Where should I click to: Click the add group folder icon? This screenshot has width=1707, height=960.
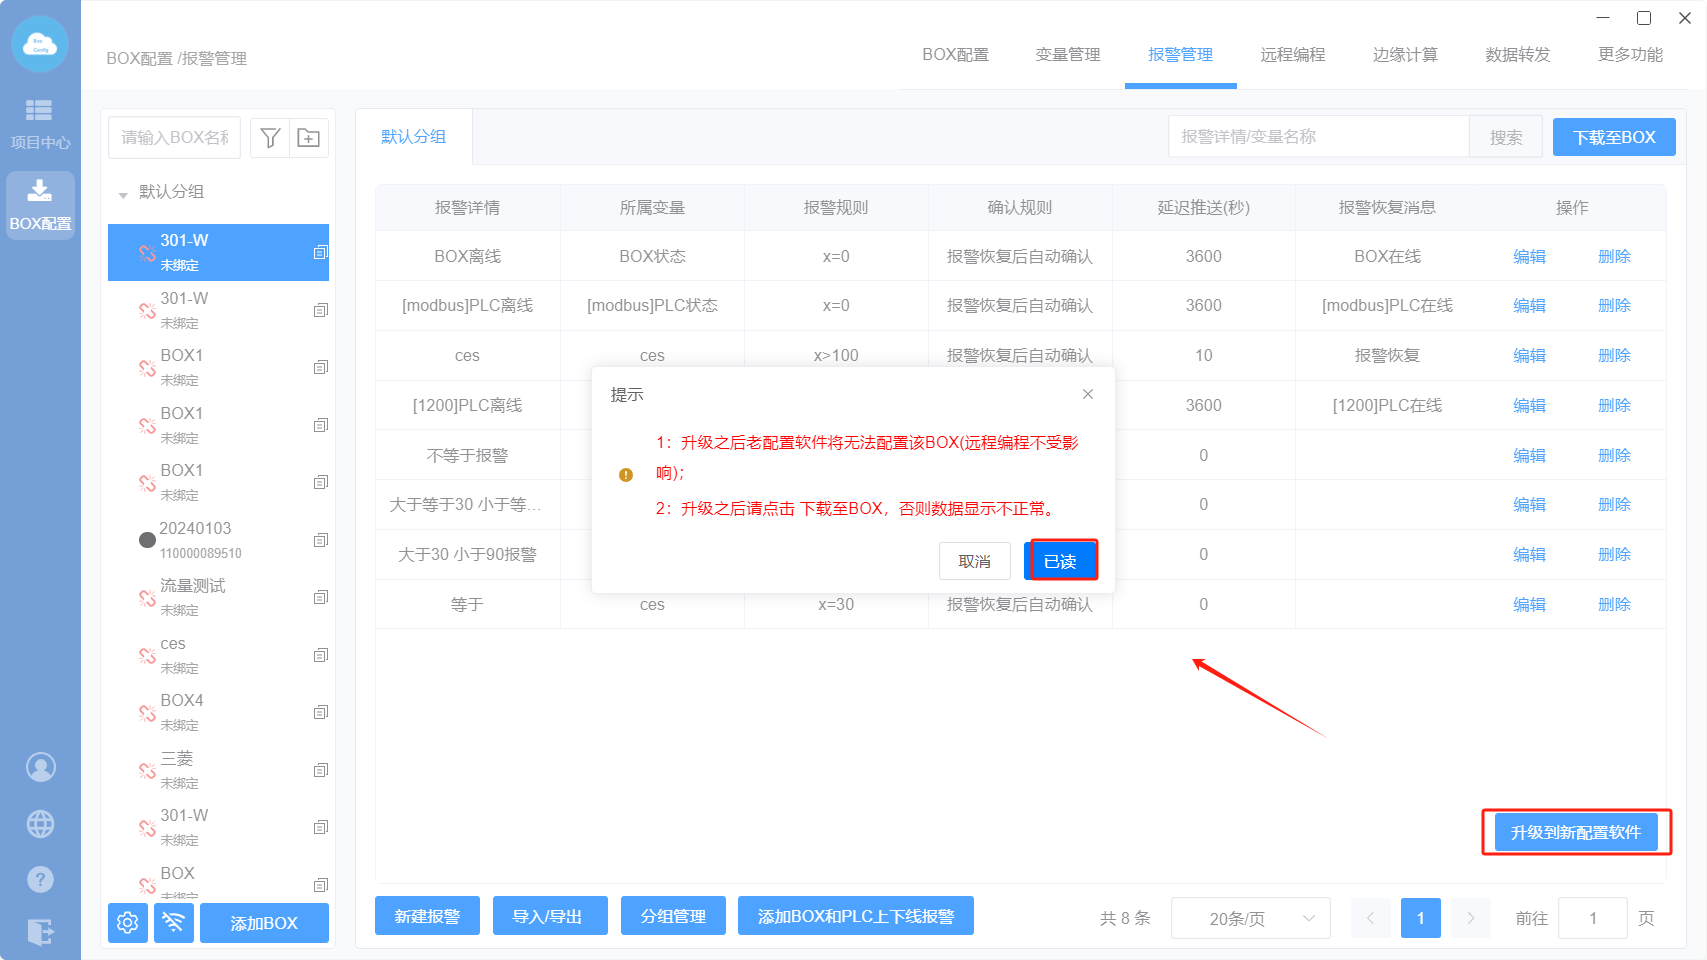click(x=309, y=138)
